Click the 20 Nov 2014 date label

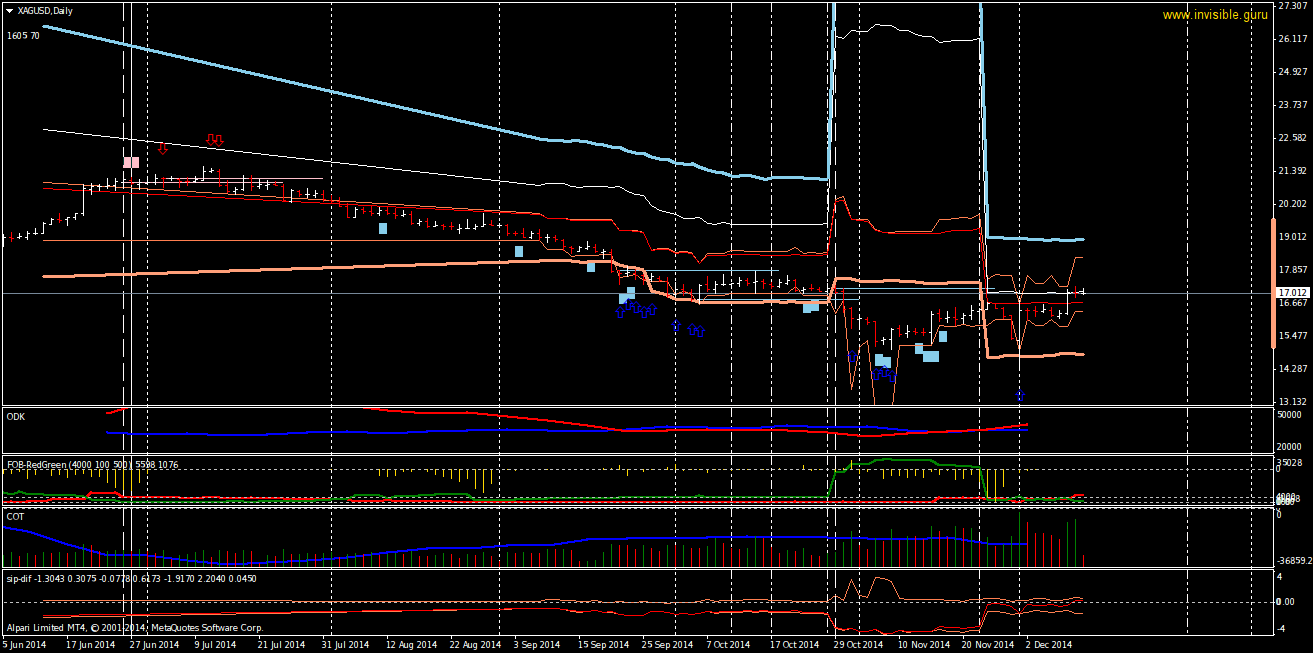pos(986,645)
